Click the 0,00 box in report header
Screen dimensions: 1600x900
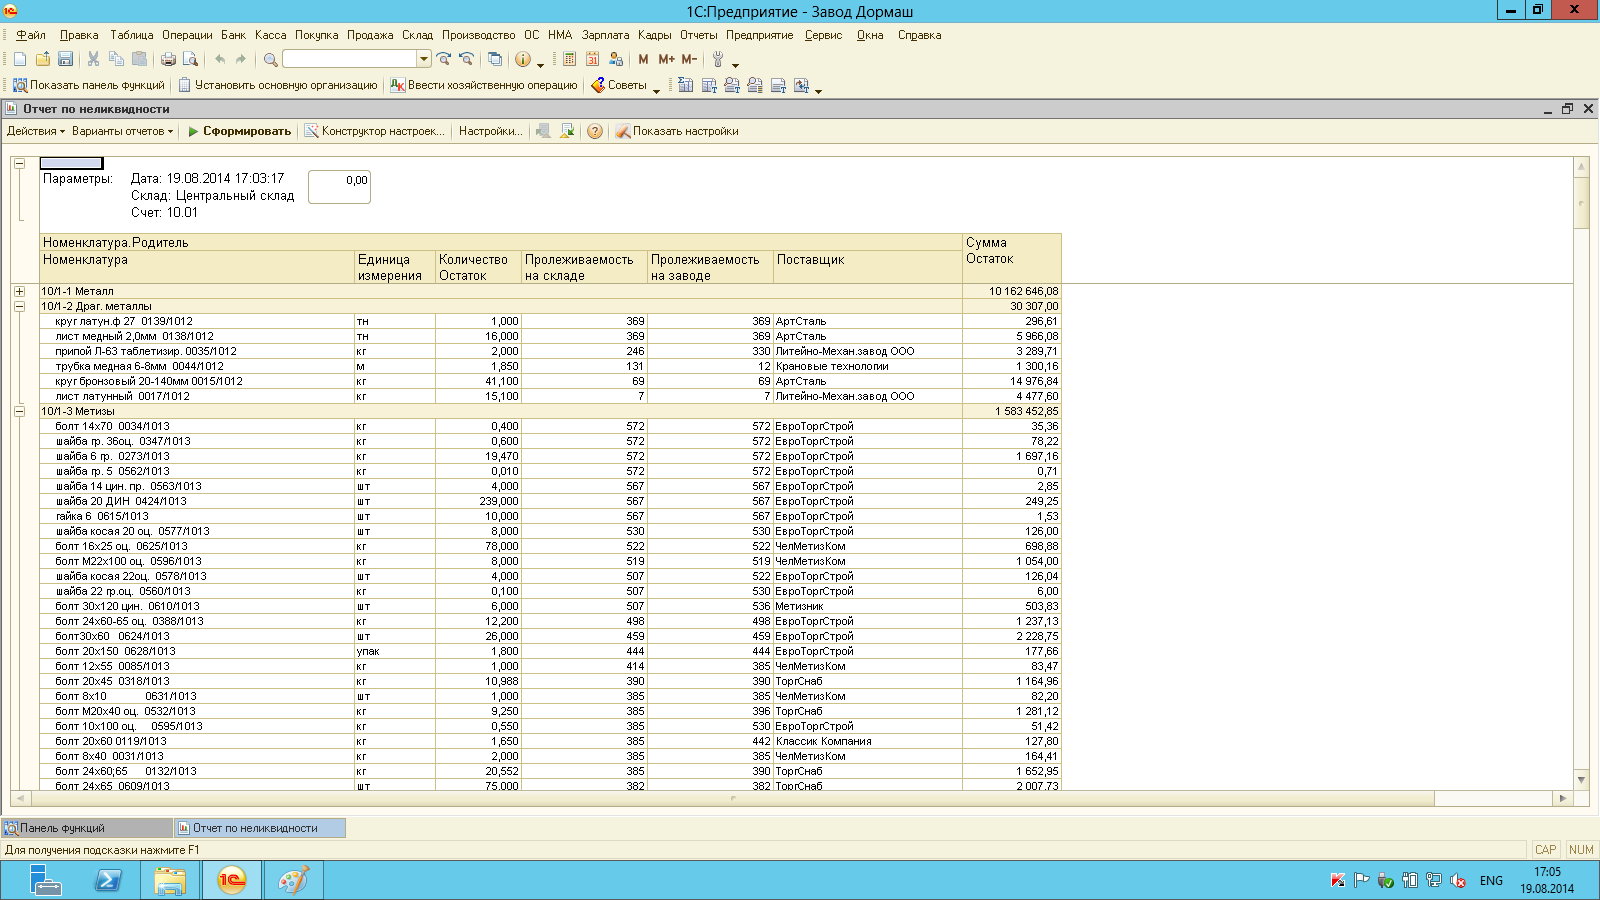339,187
